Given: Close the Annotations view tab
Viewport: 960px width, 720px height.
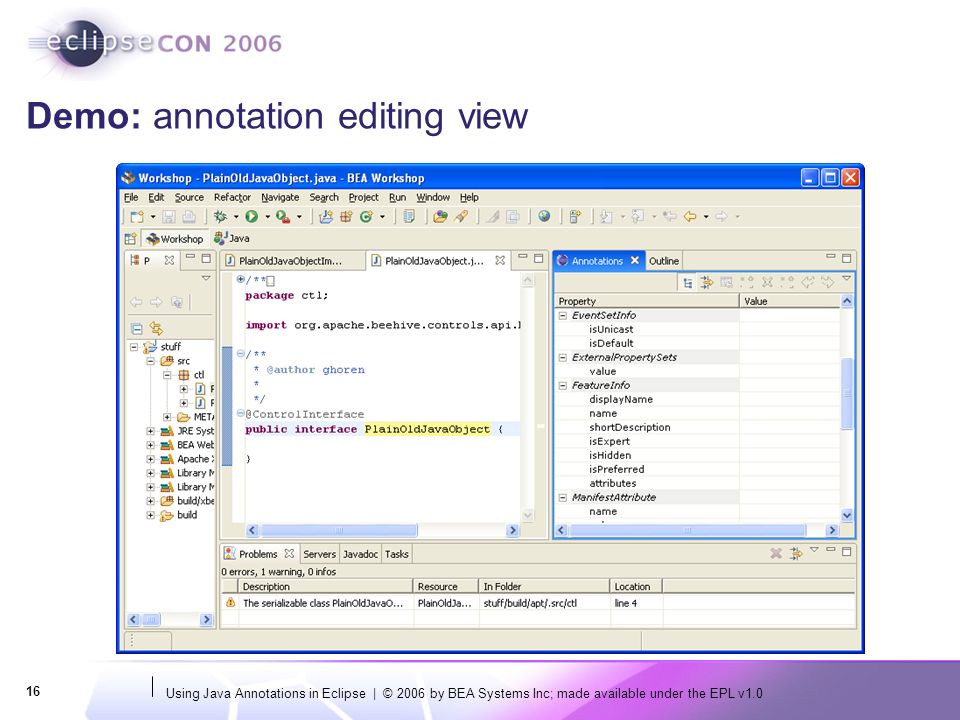Looking at the screenshot, I should [x=635, y=260].
